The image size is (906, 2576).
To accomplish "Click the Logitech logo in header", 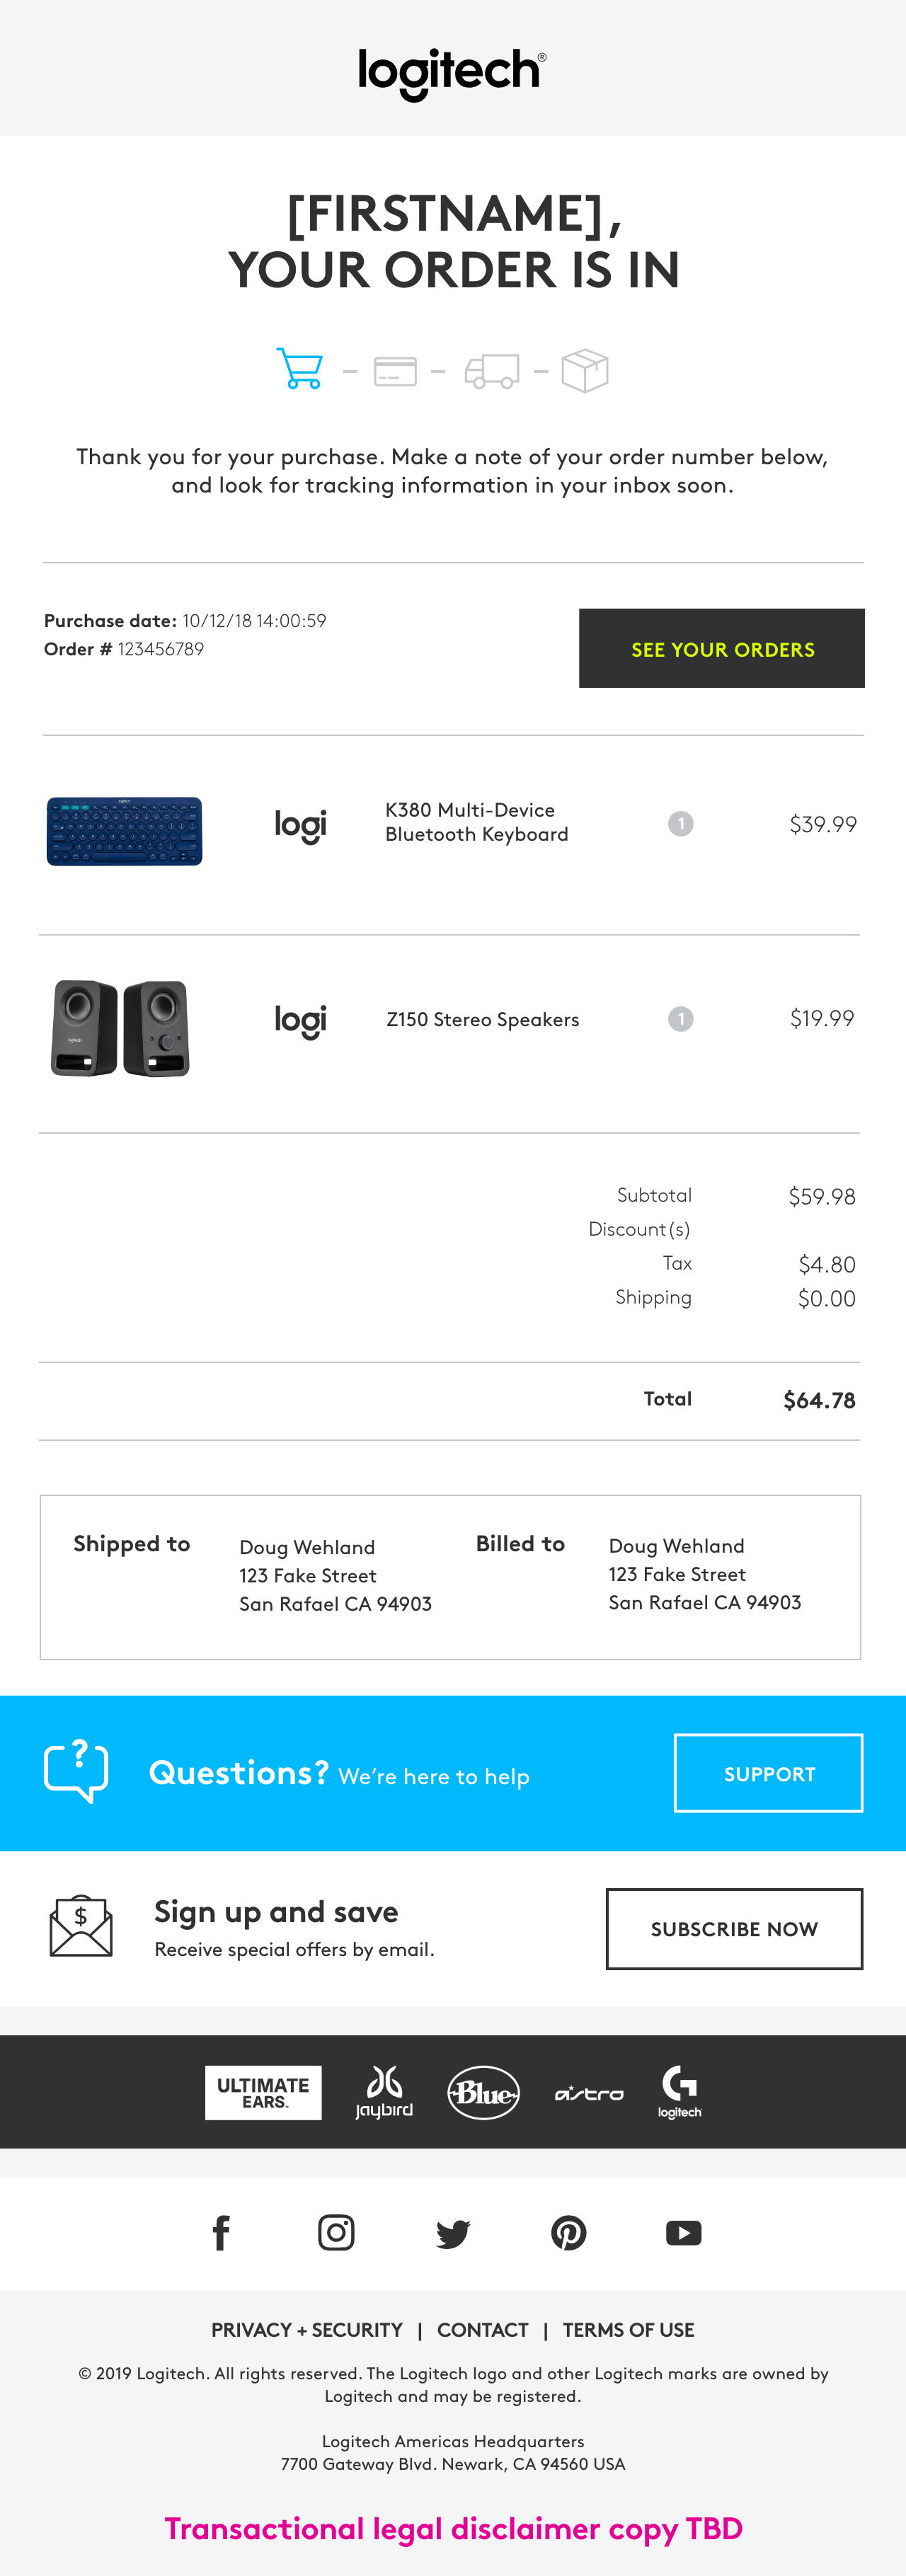I will [452, 72].
